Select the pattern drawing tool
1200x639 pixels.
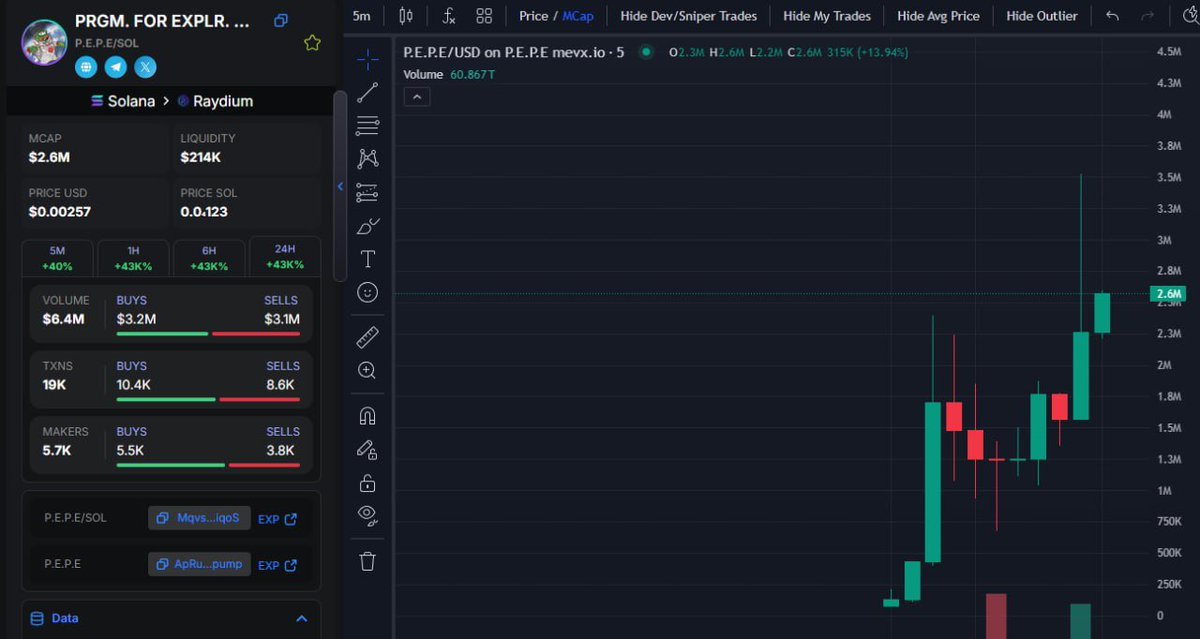[x=368, y=159]
